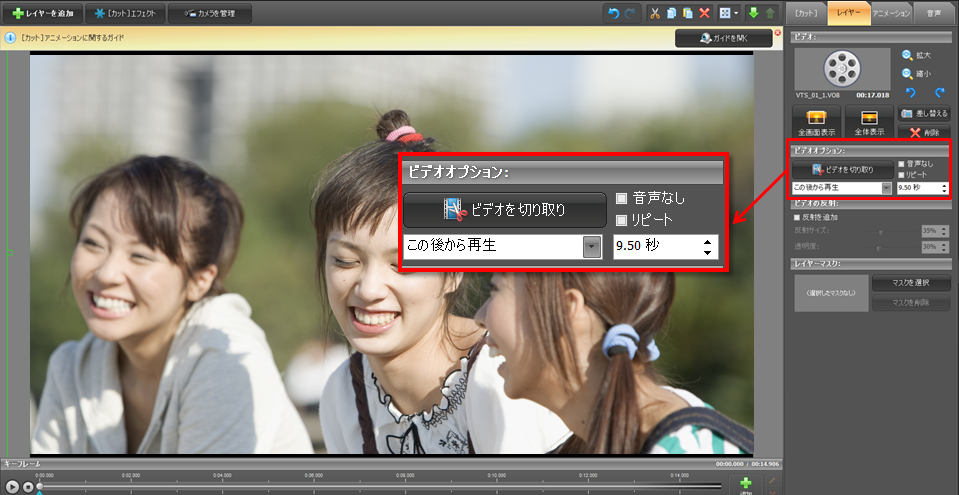Increase the 9.50 秒 spinner in side panel

coord(944,184)
